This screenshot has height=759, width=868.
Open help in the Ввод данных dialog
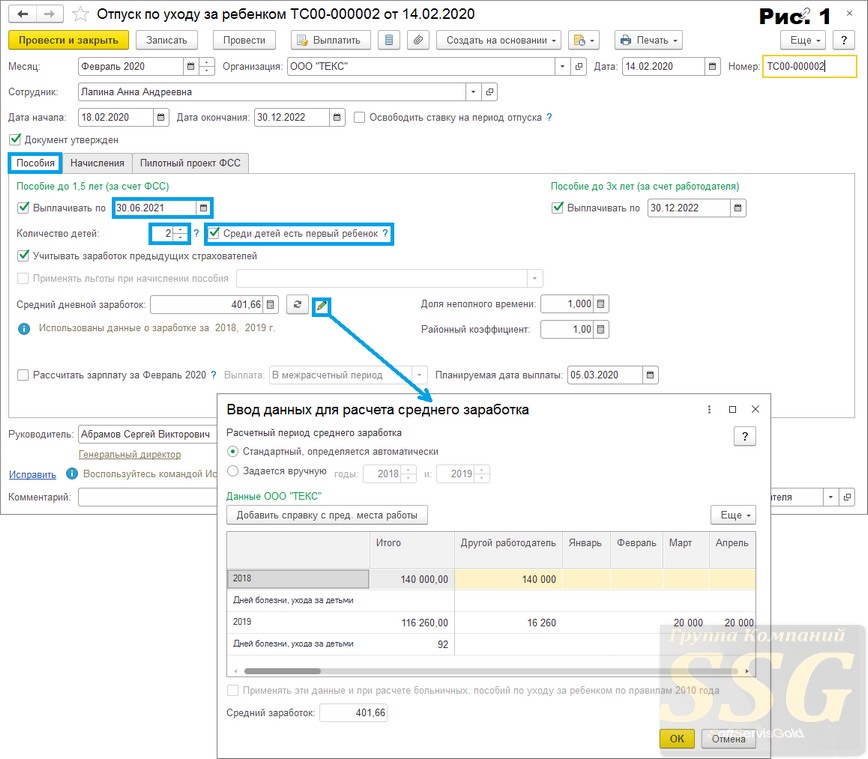tap(745, 436)
